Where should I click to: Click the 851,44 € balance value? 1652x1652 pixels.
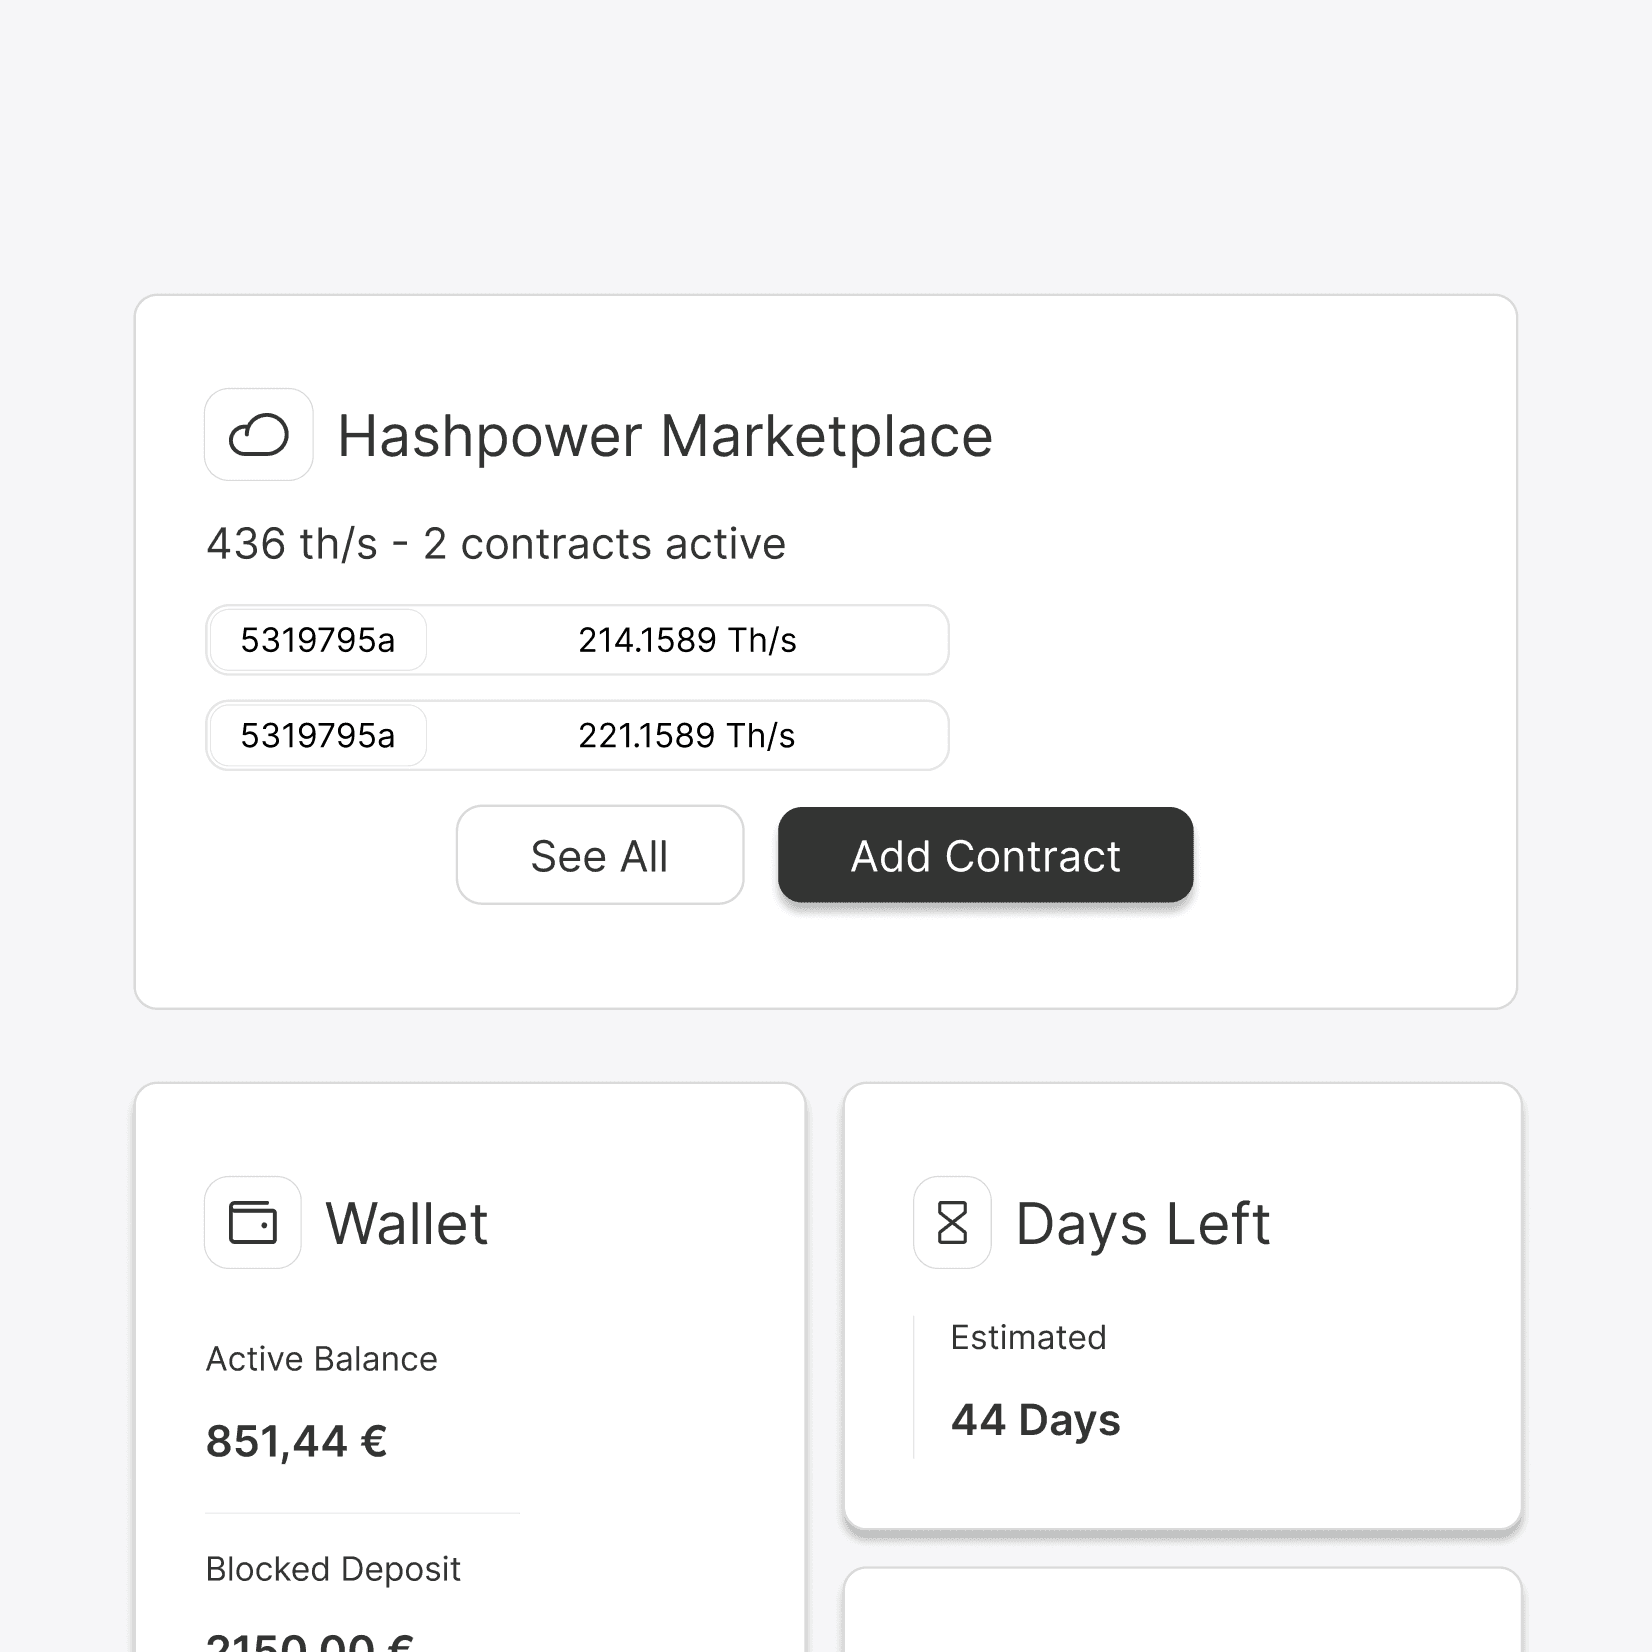click(x=297, y=1441)
